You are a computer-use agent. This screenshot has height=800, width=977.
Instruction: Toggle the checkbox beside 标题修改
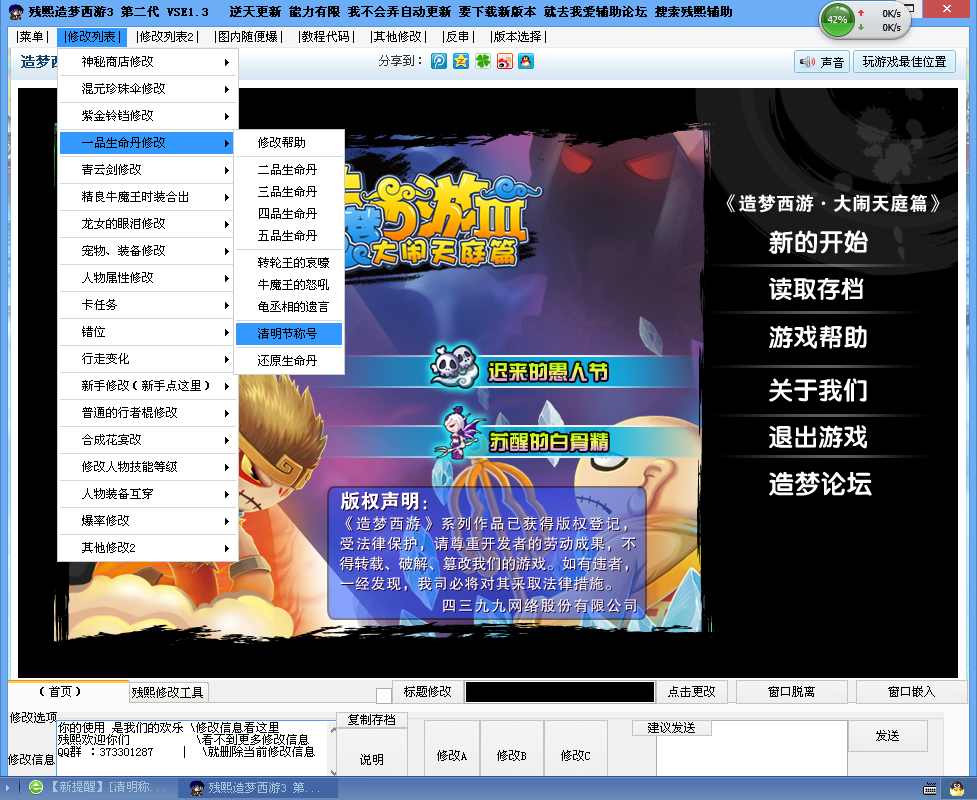[384, 695]
